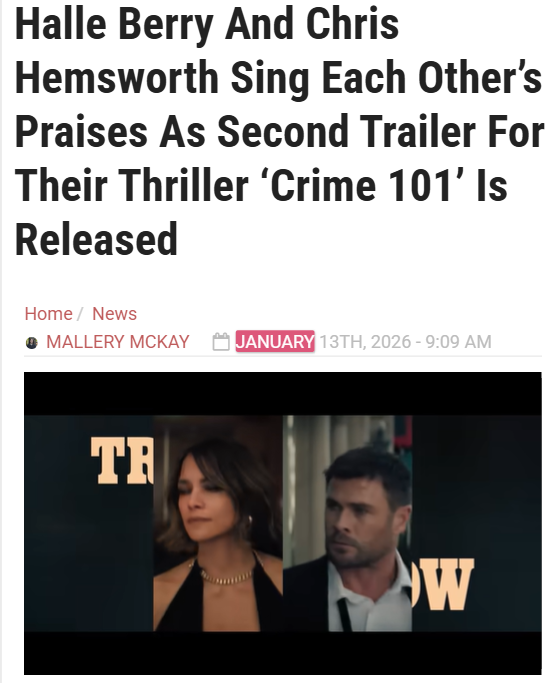This screenshot has width=555, height=683.
Task: Click the author avatar icon
Action: (x=32, y=342)
